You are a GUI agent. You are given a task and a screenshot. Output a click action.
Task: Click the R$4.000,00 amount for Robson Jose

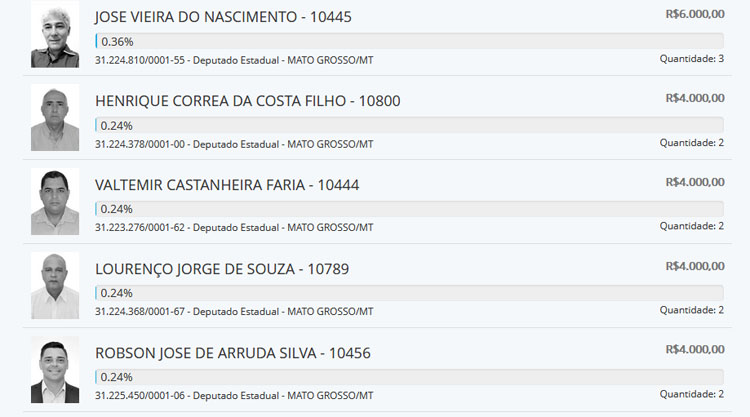click(x=694, y=350)
